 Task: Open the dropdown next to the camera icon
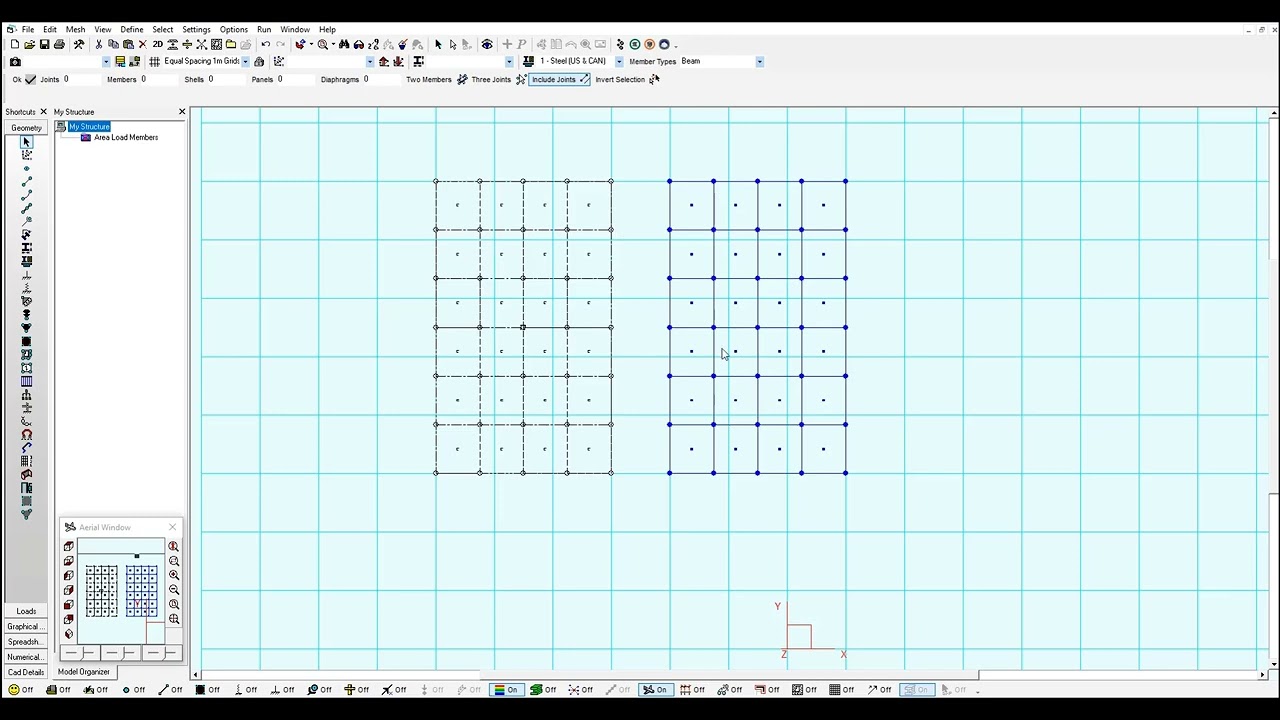point(106,61)
